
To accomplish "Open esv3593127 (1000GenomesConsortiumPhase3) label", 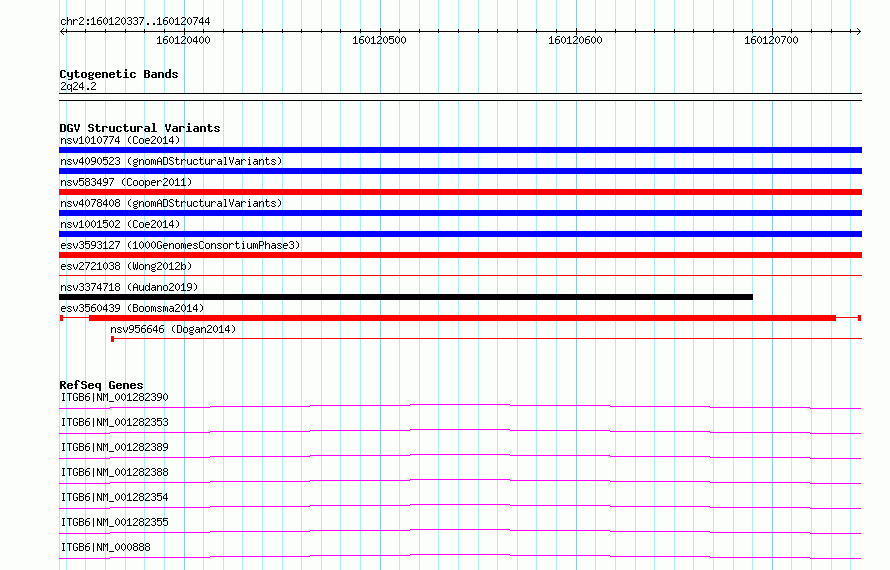I will point(180,245).
